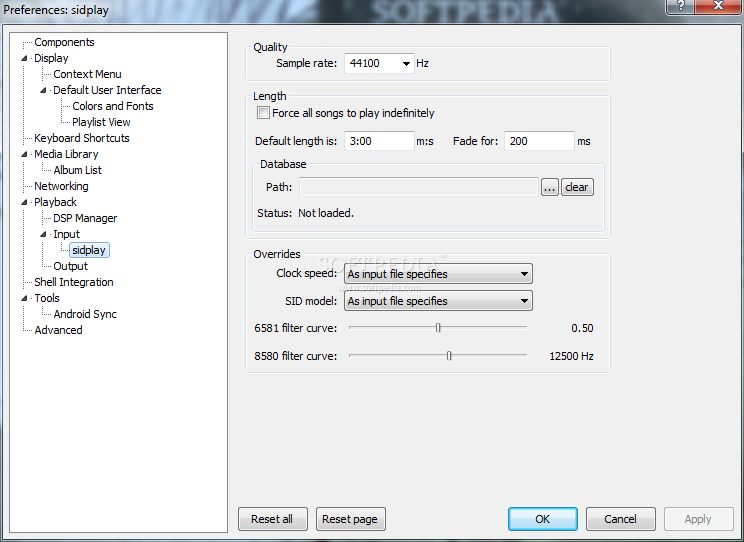
Task: Open DSP Manager page
Action: coord(85,218)
